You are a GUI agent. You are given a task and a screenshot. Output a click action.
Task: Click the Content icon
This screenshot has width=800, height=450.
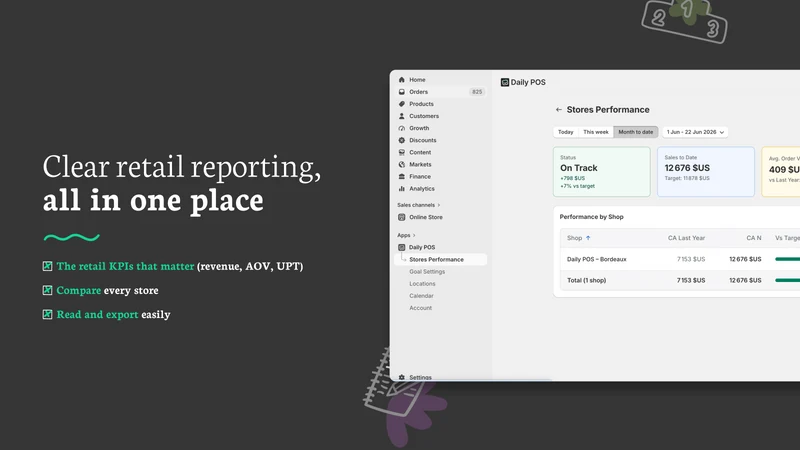click(402, 152)
